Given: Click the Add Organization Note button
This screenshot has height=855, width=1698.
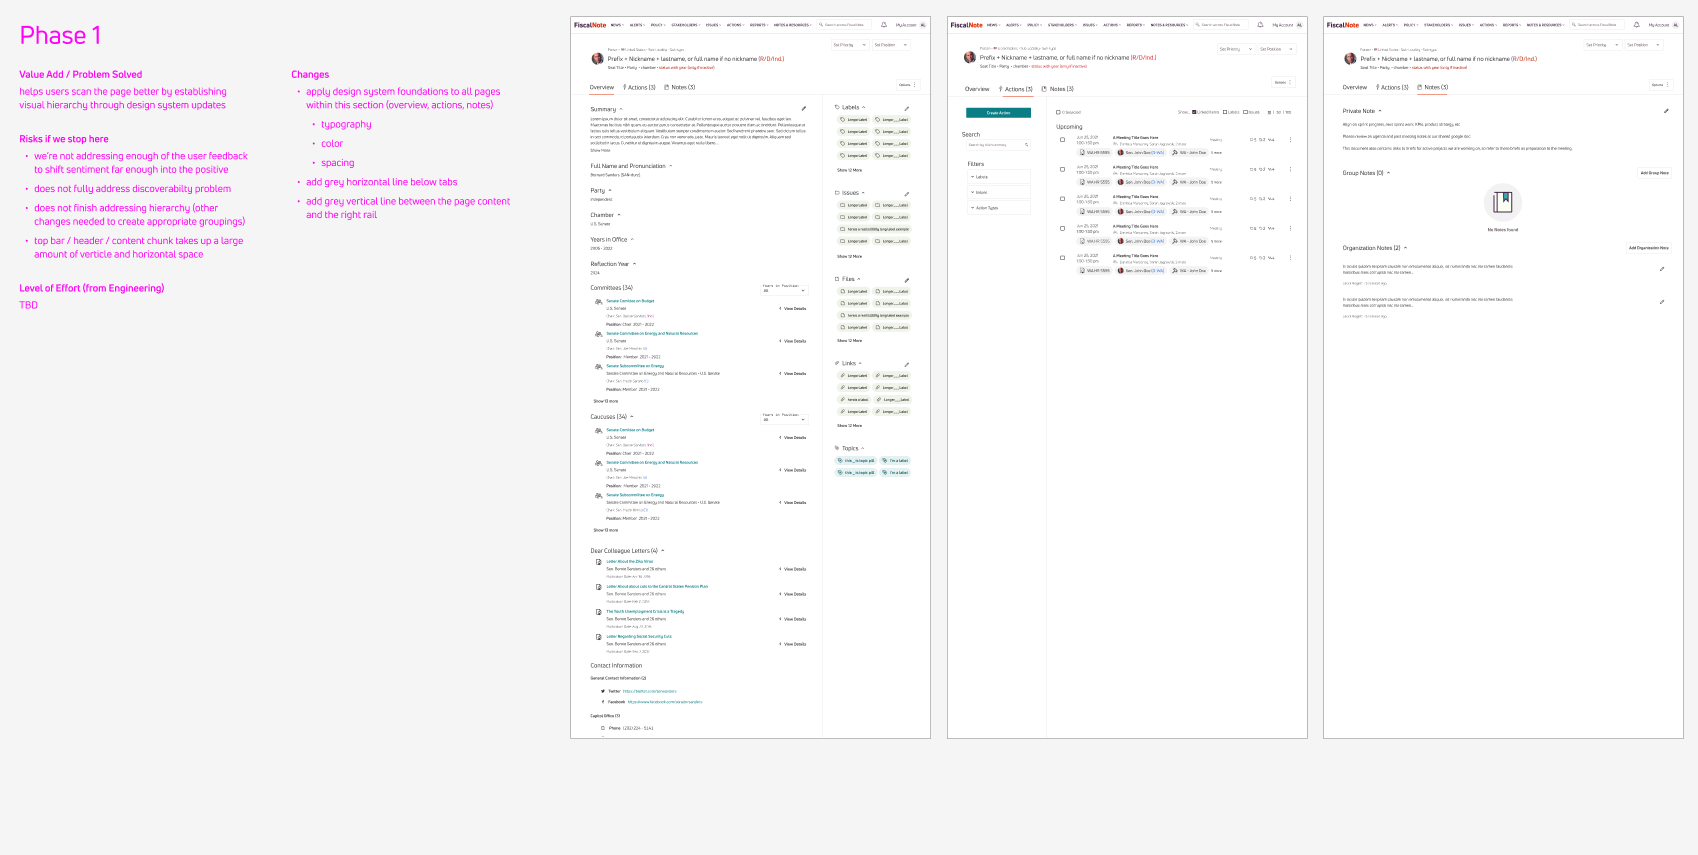Looking at the screenshot, I should click(1648, 248).
